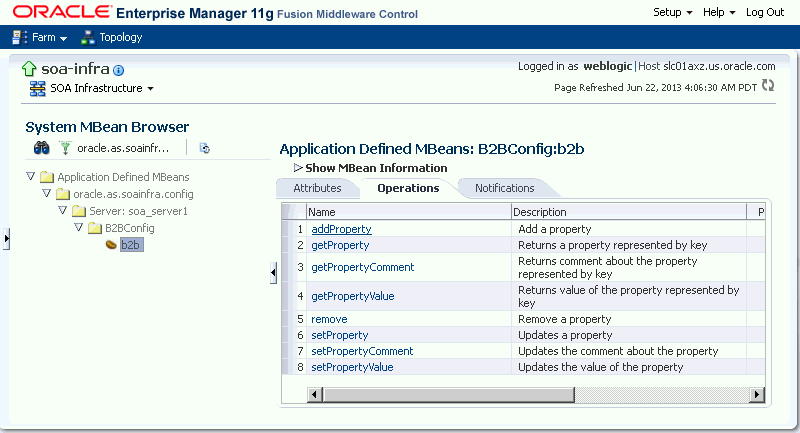This screenshot has height=433, width=800.
Task: Switch to the Attributes tab
Action: [317, 188]
